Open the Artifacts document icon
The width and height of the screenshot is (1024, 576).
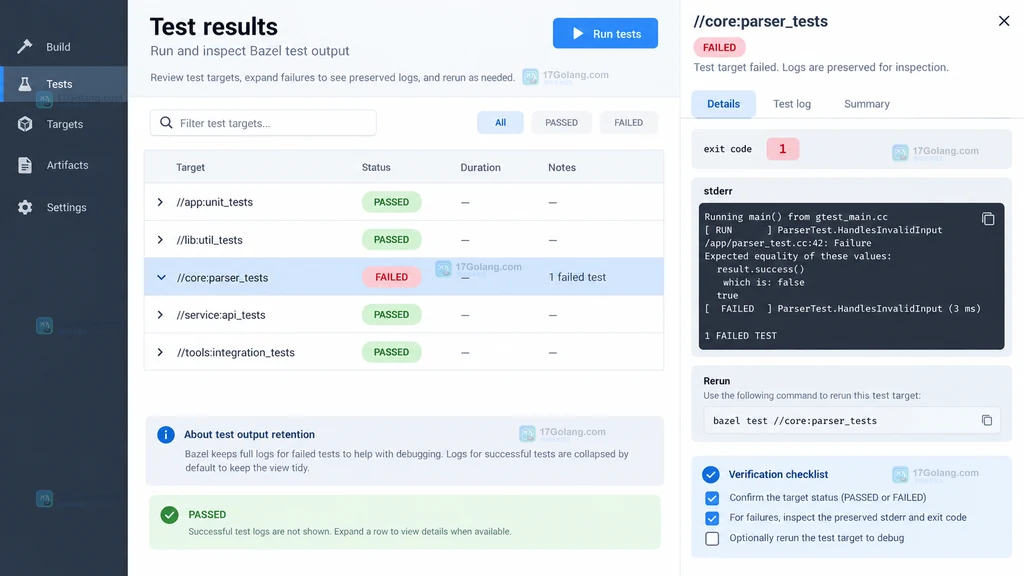[25, 165]
